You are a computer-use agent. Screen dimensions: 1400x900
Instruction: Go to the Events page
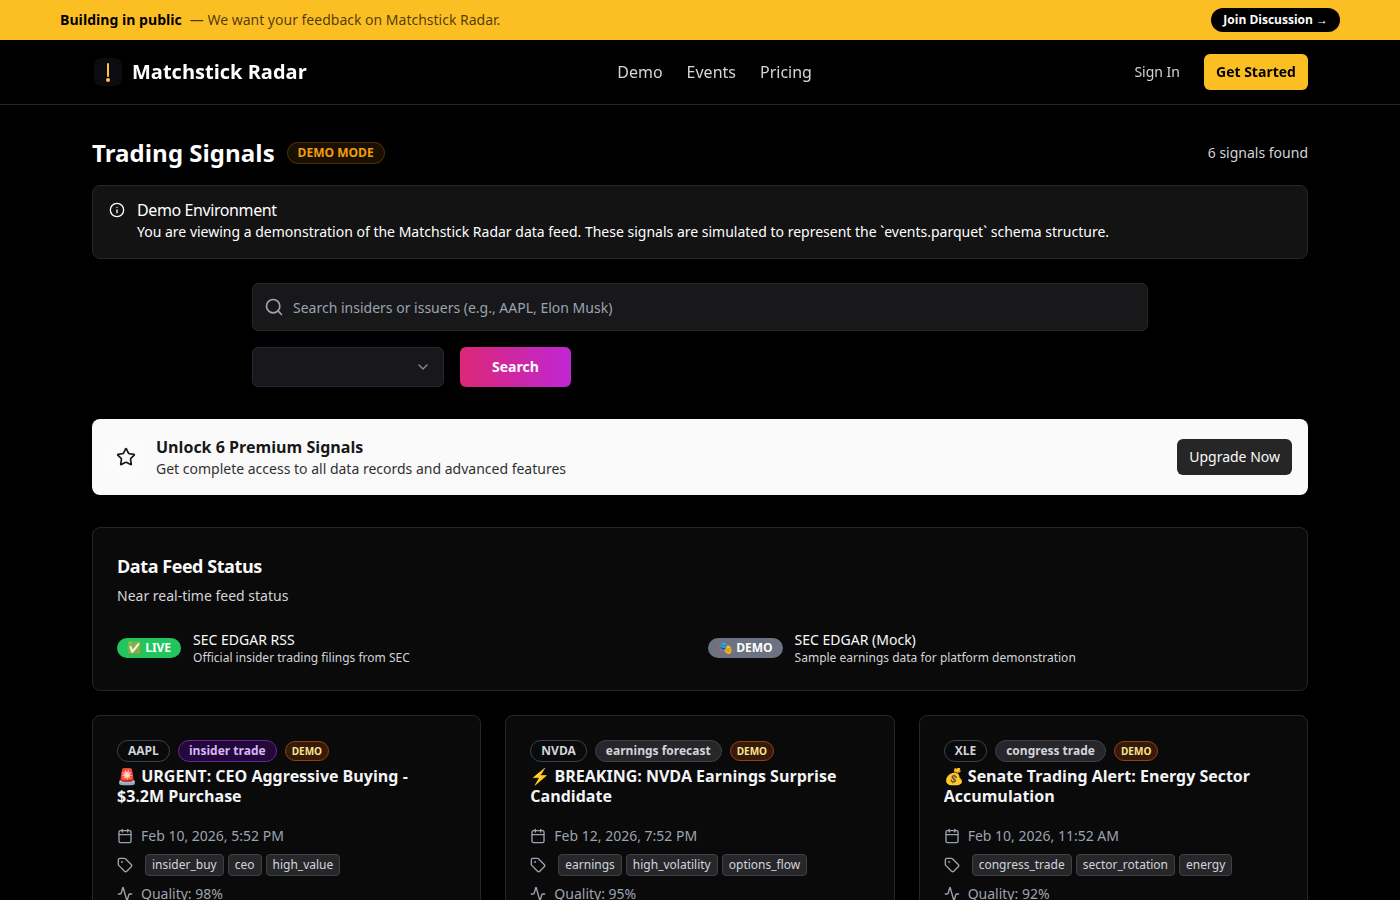point(711,72)
